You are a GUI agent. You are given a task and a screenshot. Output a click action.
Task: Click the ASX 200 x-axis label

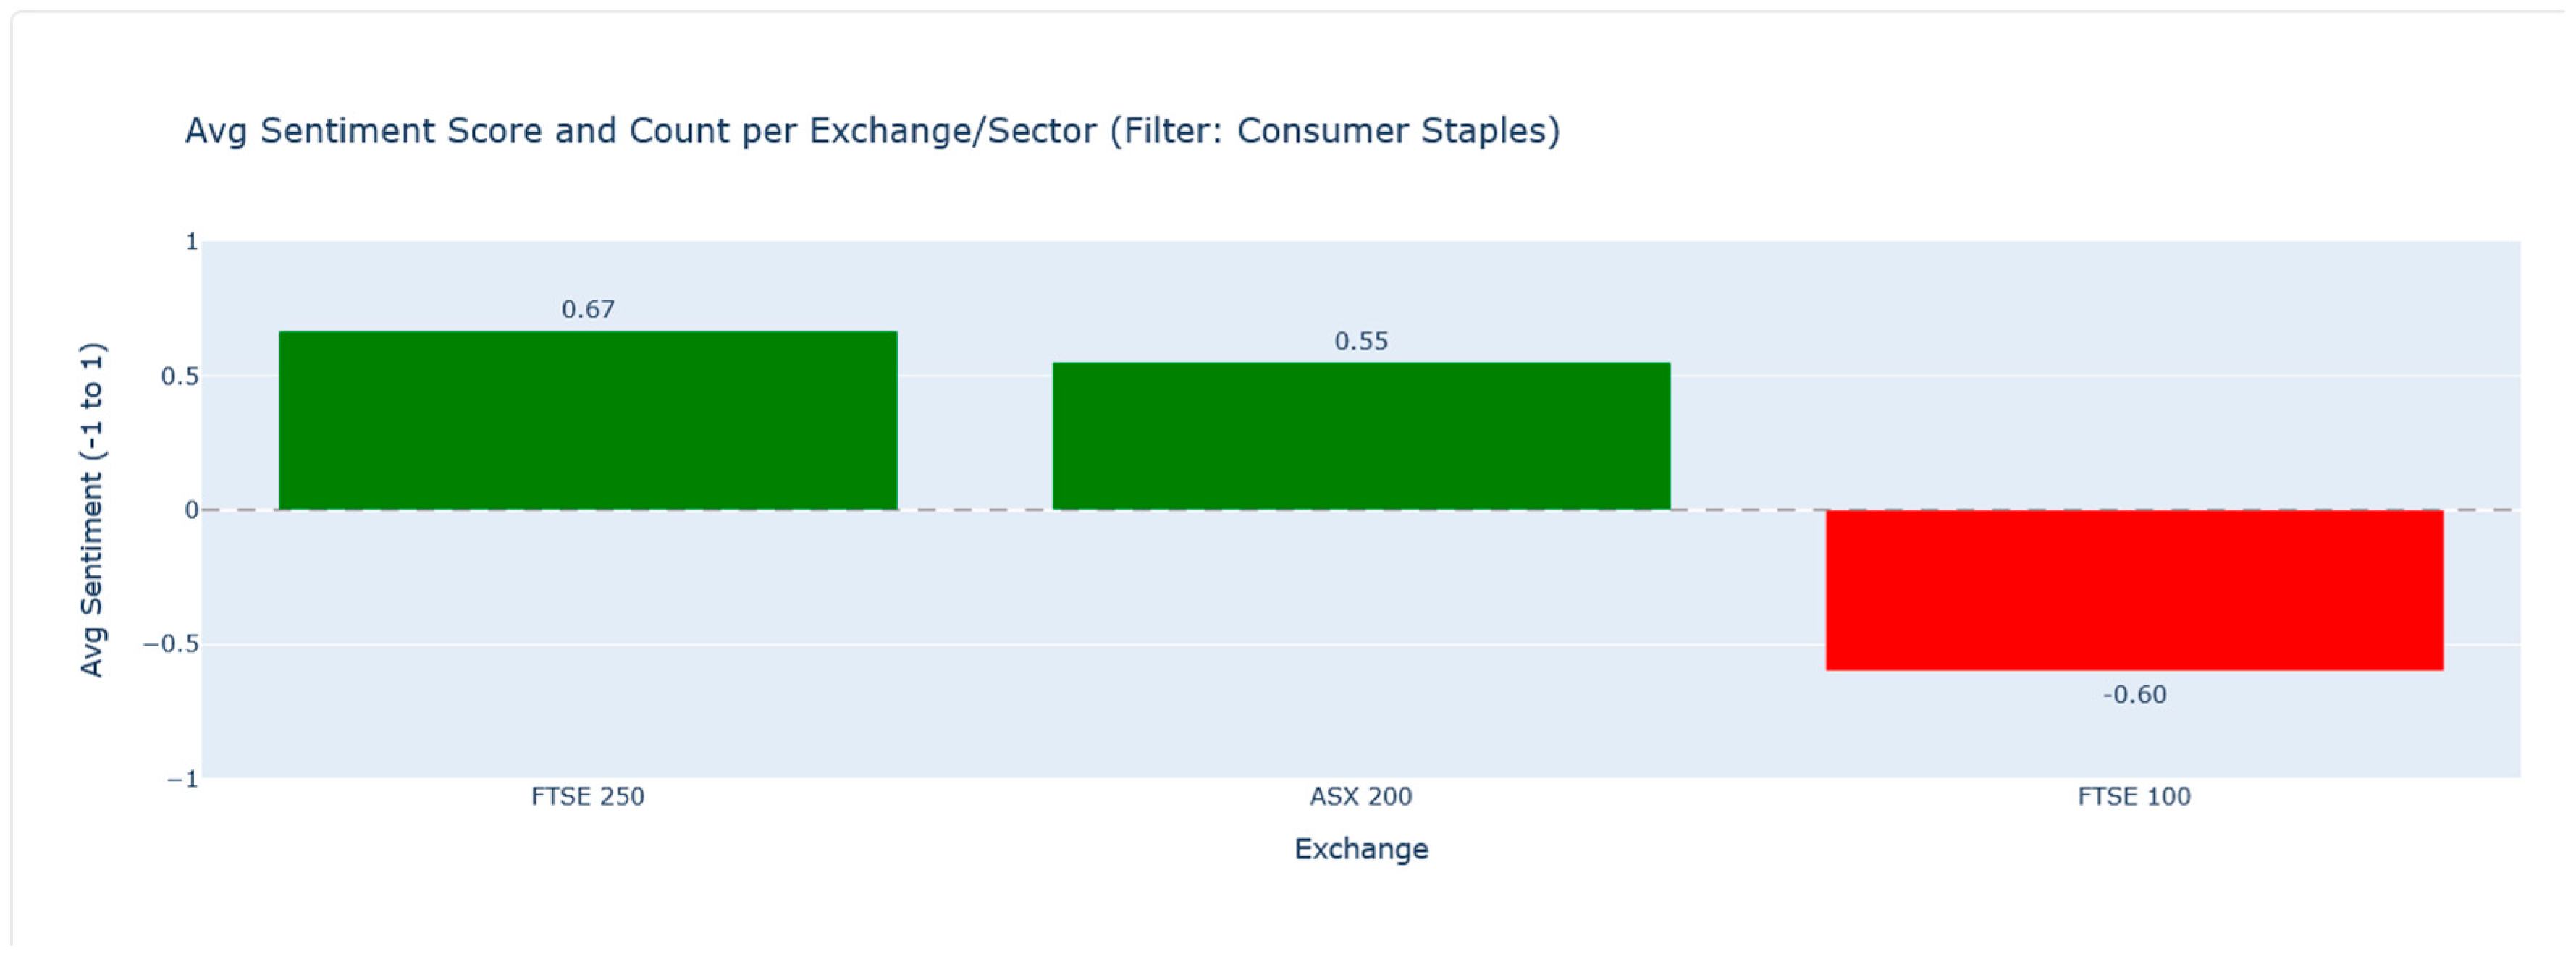pyautogui.click(x=1361, y=797)
